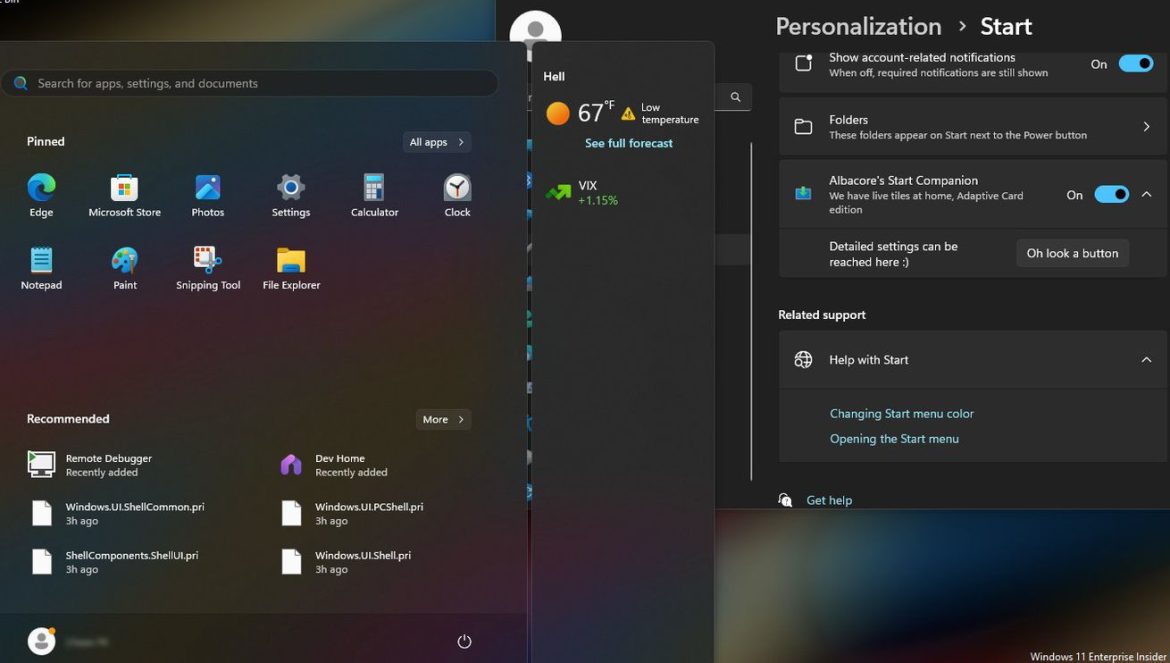This screenshot has width=1170, height=663.
Task: Click the orange sun weather icon
Action: coord(557,113)
